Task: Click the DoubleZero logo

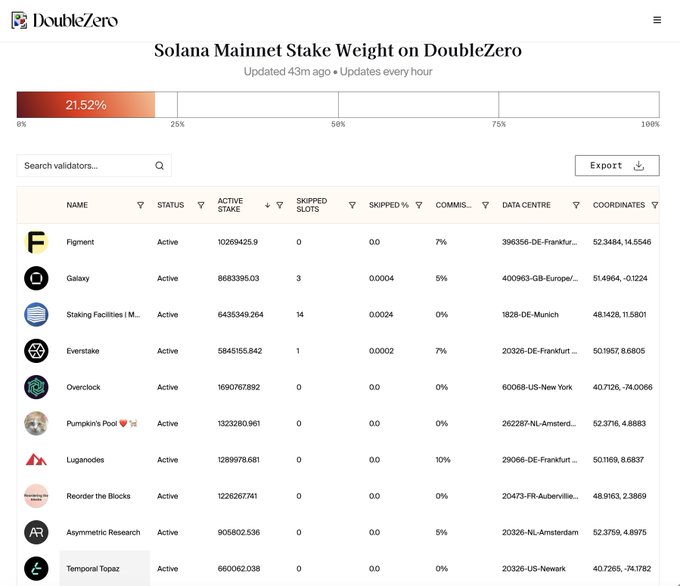Action: [x=64, y=20]
